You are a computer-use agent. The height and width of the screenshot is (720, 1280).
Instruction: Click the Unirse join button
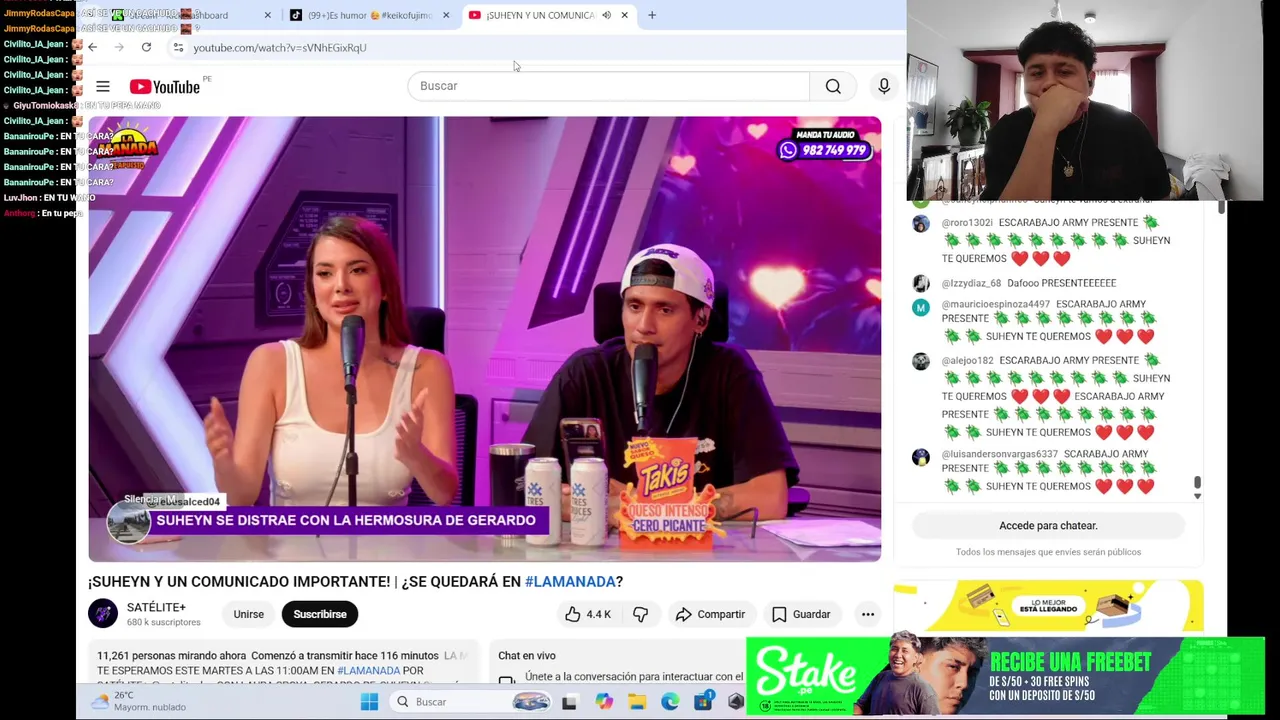(x=249, y=614)
